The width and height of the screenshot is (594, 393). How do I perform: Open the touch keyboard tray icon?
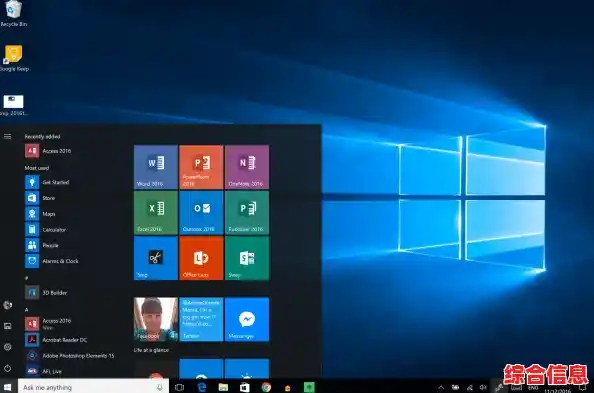tap(516, 388)
